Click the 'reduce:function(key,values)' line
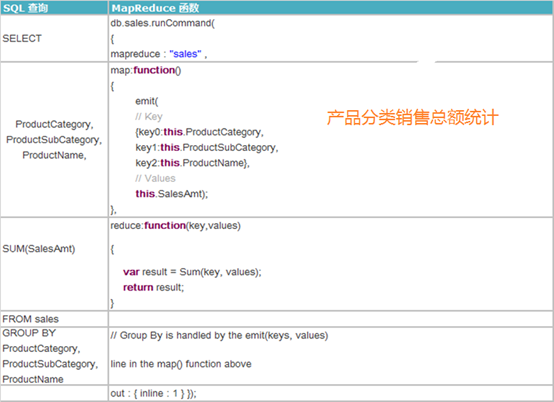Image resolution: width=554 pixels, height=402 pixels. pos(175,225)
